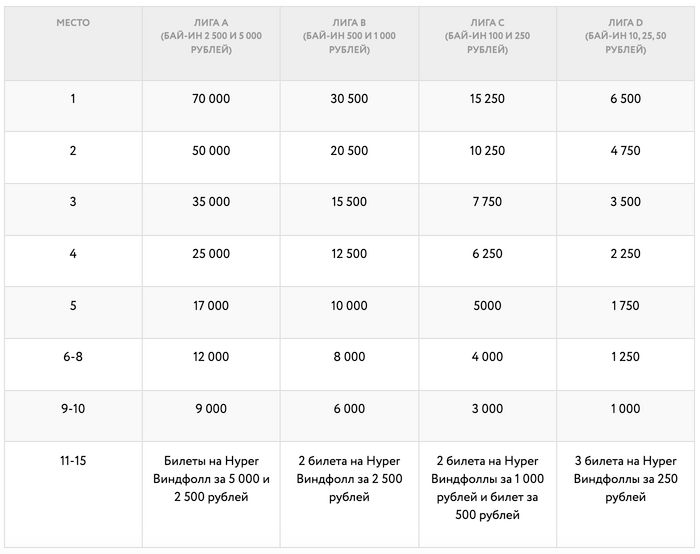Select the 8 000 prize cell
The height and width of the screenshot is (554, 700).
348,357
